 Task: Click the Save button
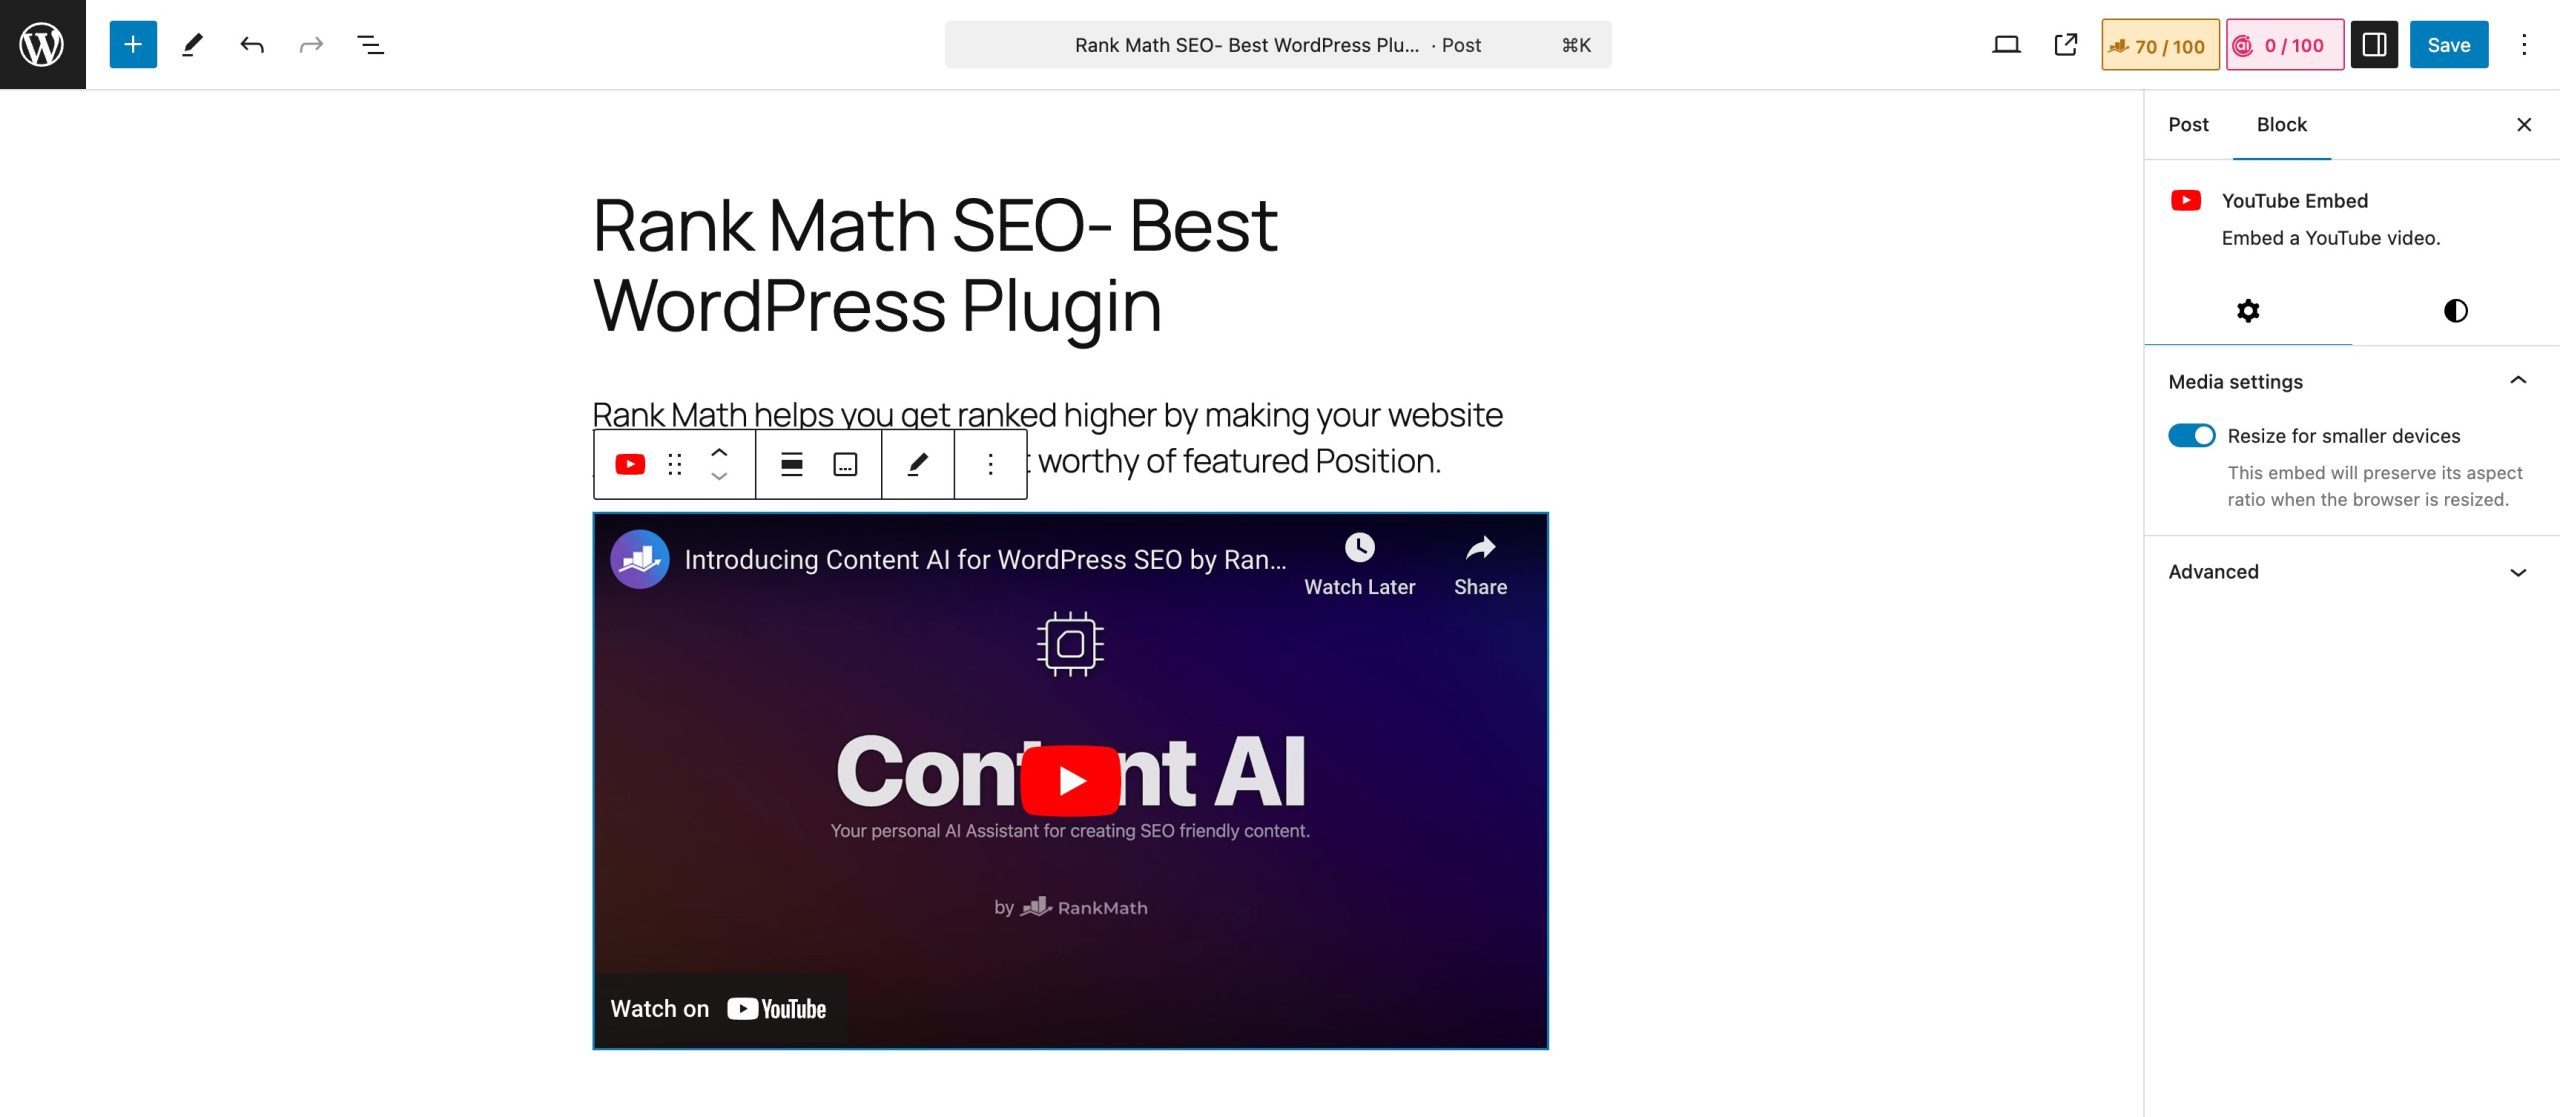[x=2449, y=44]
